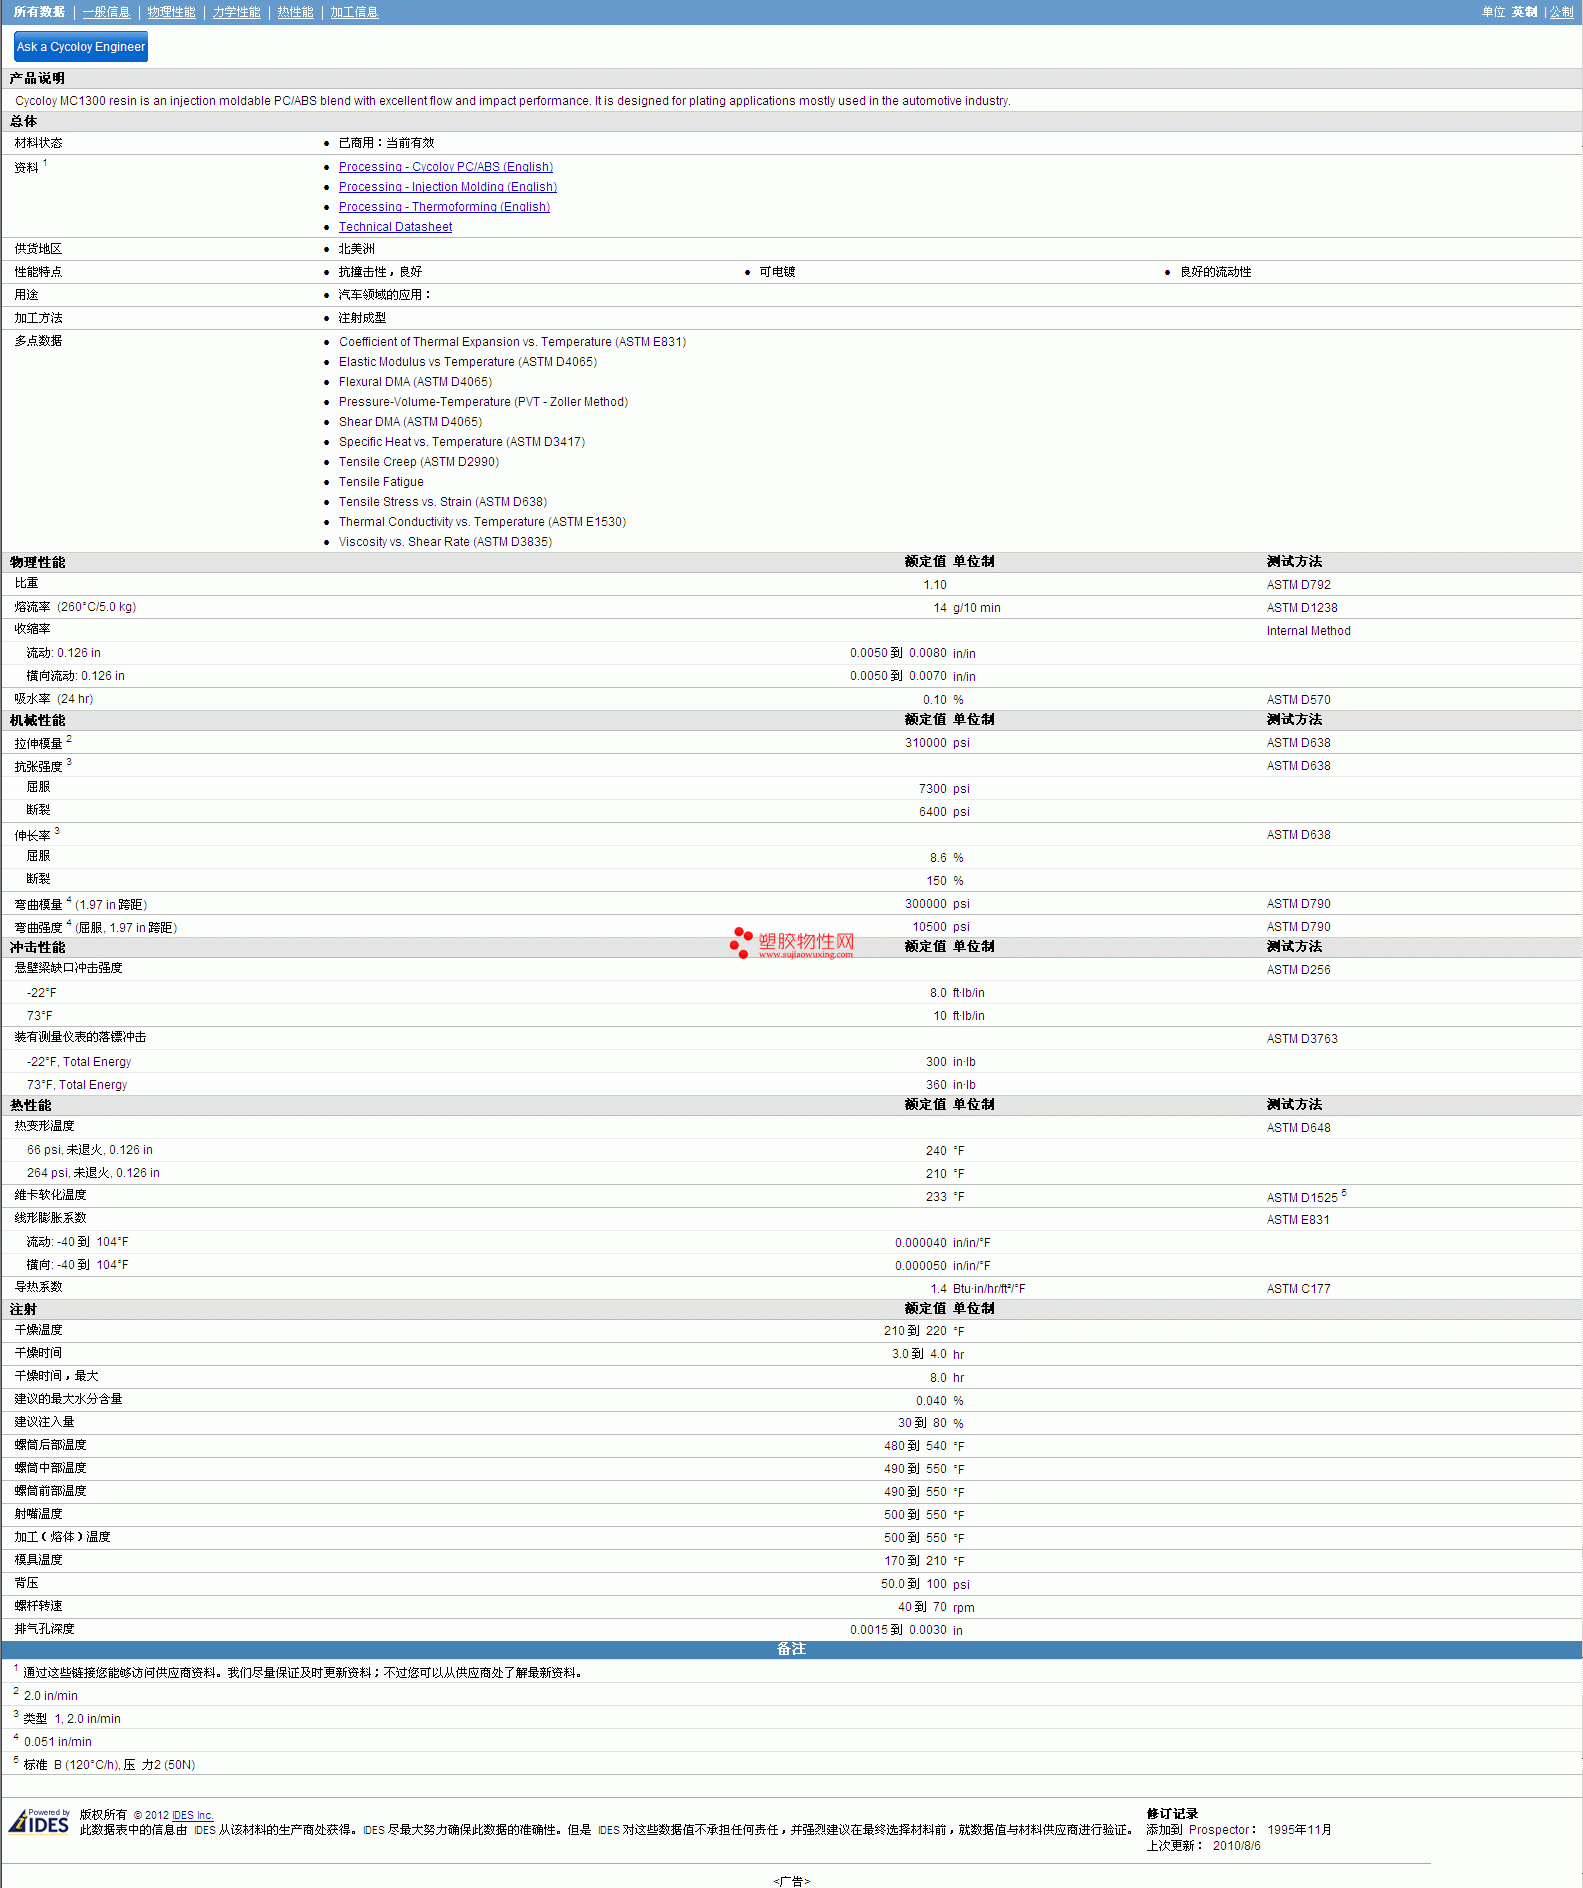
Task: Click Elastic Modulus vs Temperature entry
Action: (x=468, y=362)
